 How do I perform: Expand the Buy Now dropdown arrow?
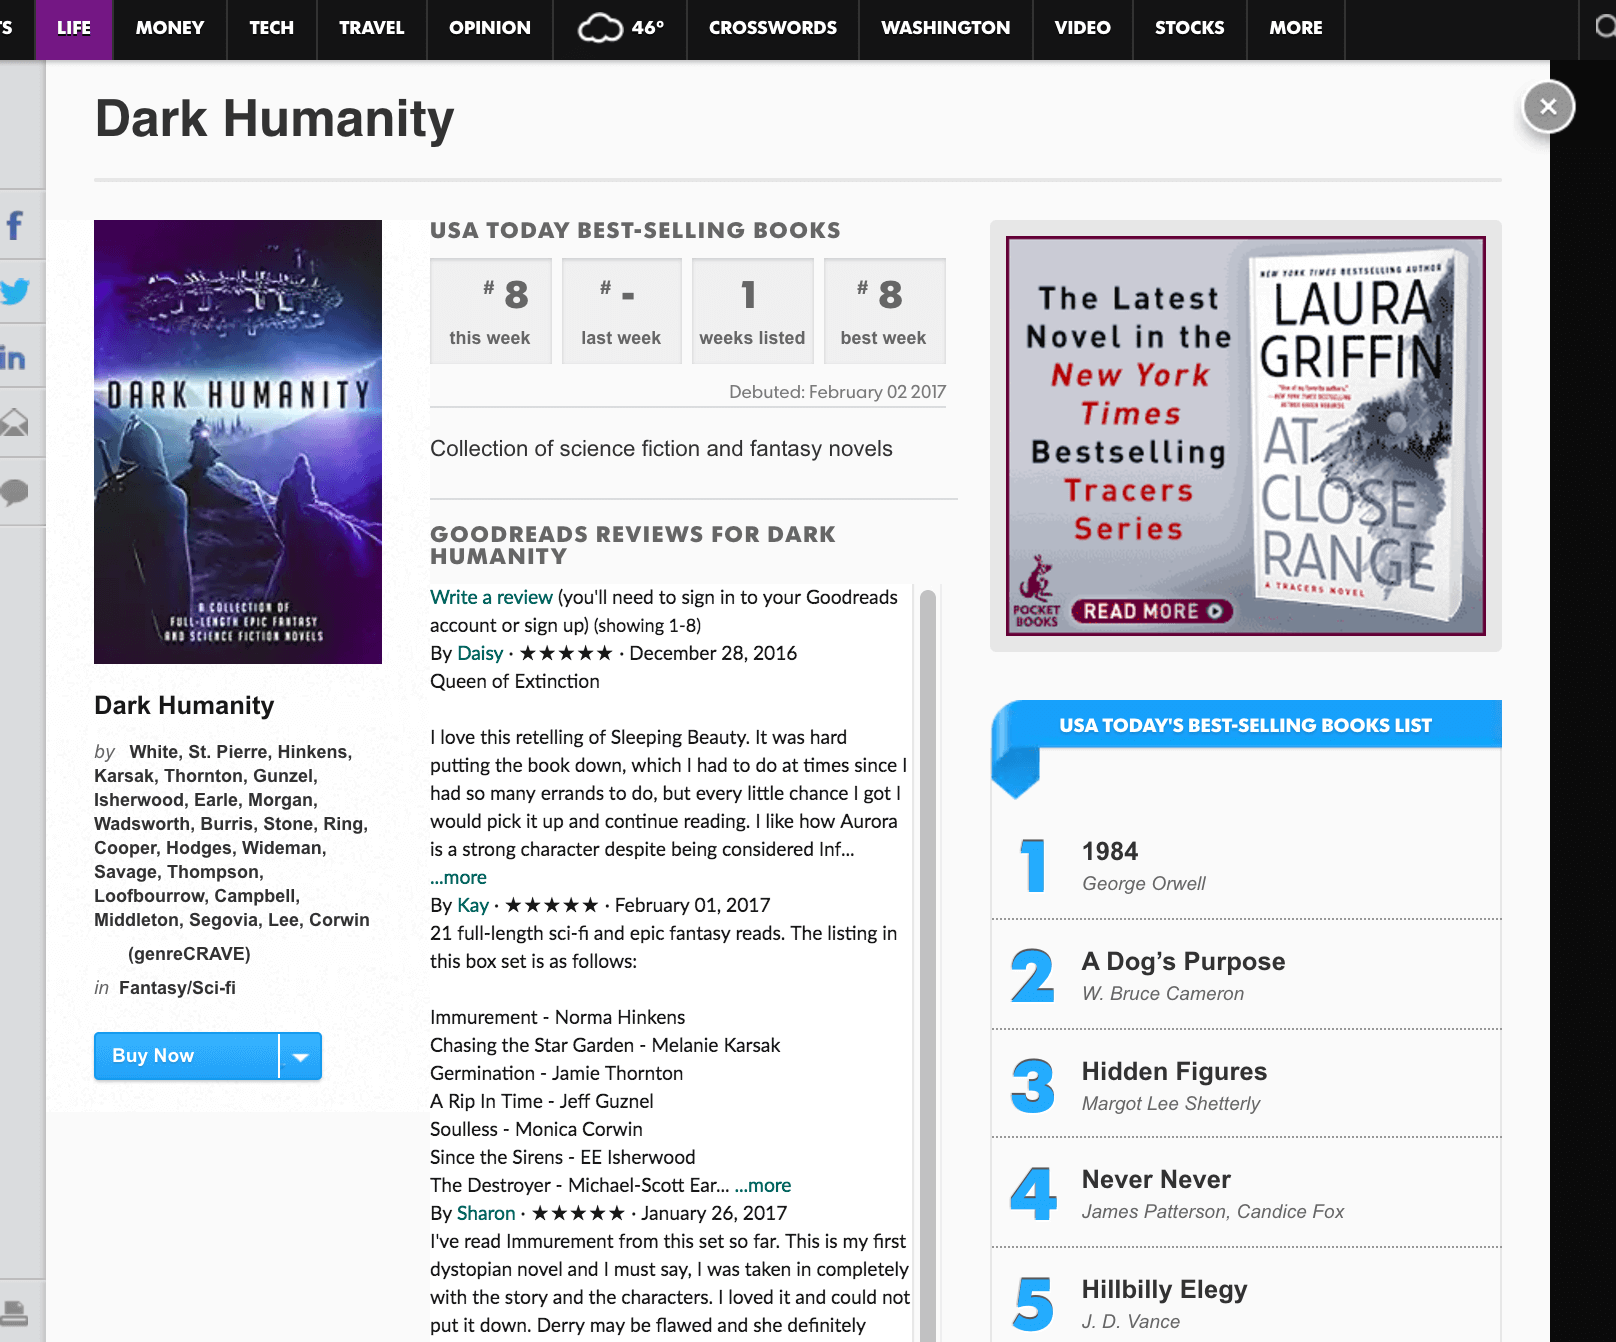tap(300, 1056)
